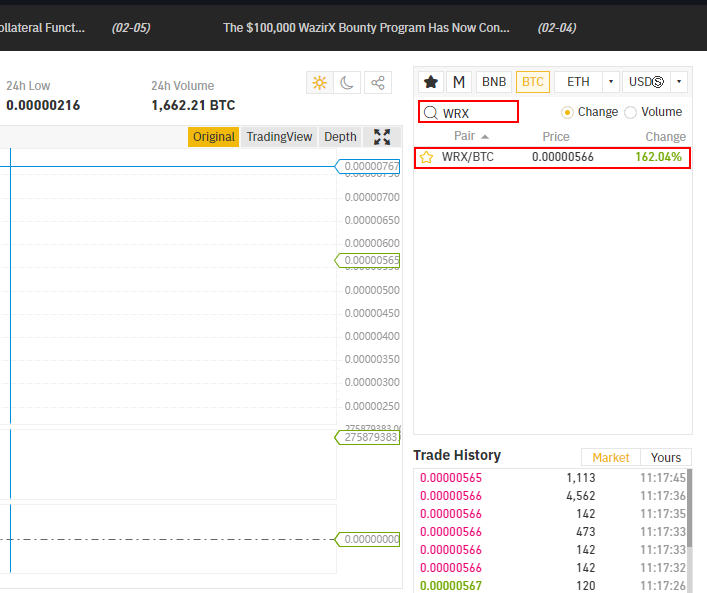
Task: Select the Volume radio button
Action: [x=630, y=112]
